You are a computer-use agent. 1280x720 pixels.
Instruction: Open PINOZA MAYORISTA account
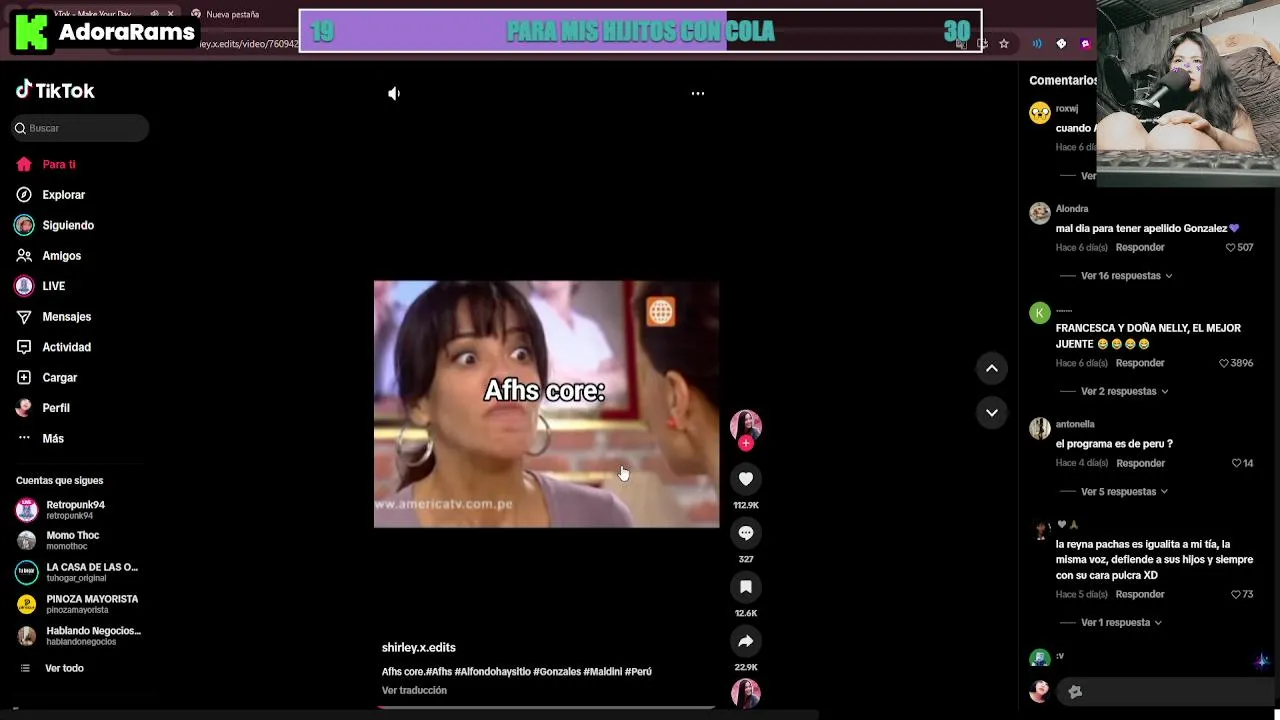point(77,604)
